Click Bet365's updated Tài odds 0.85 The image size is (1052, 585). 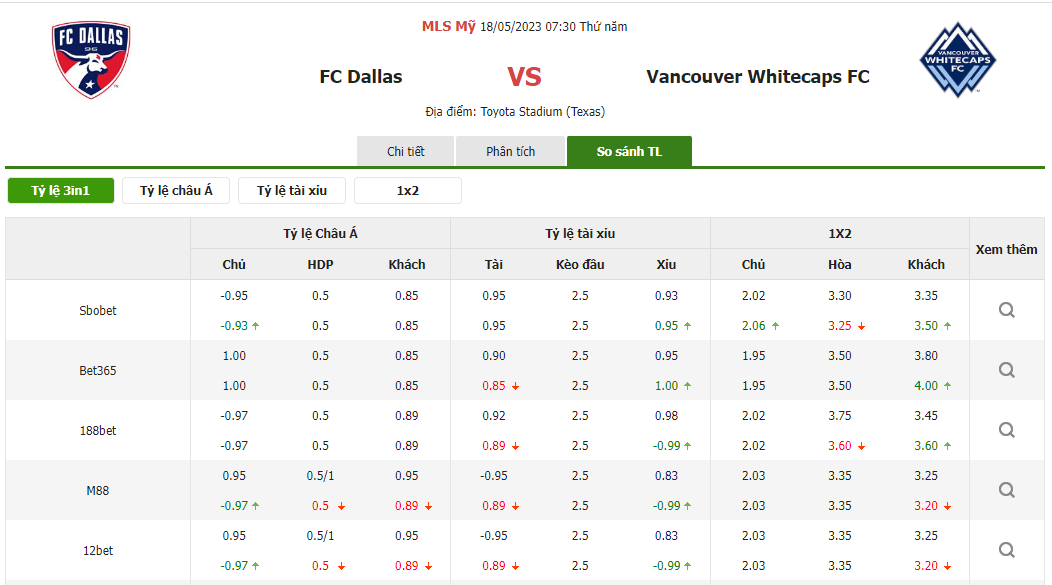coord(494,386)
